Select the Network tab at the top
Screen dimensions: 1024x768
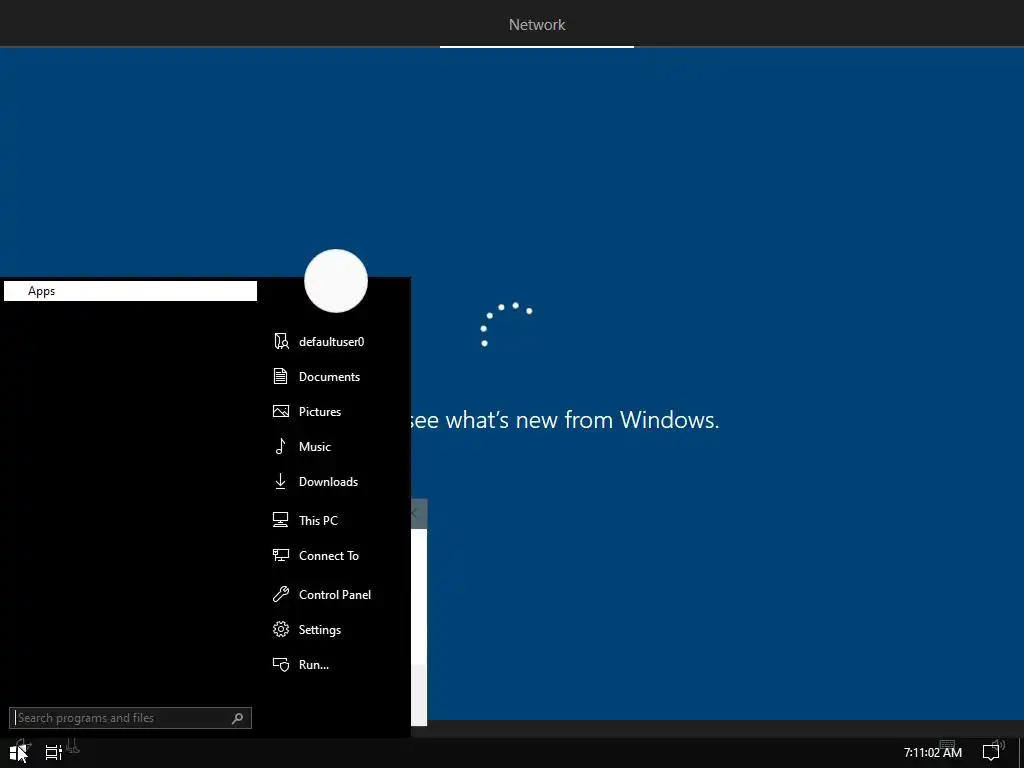click(537, 25)
